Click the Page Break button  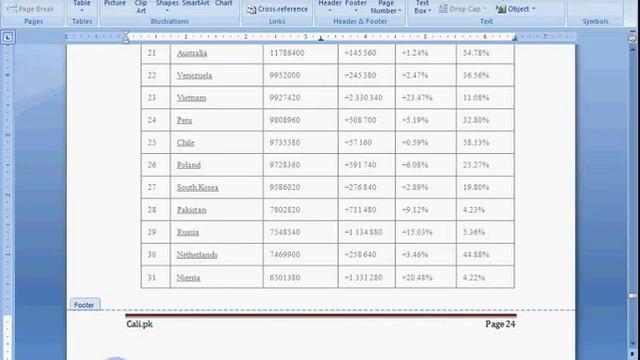(x=31, y=9)
